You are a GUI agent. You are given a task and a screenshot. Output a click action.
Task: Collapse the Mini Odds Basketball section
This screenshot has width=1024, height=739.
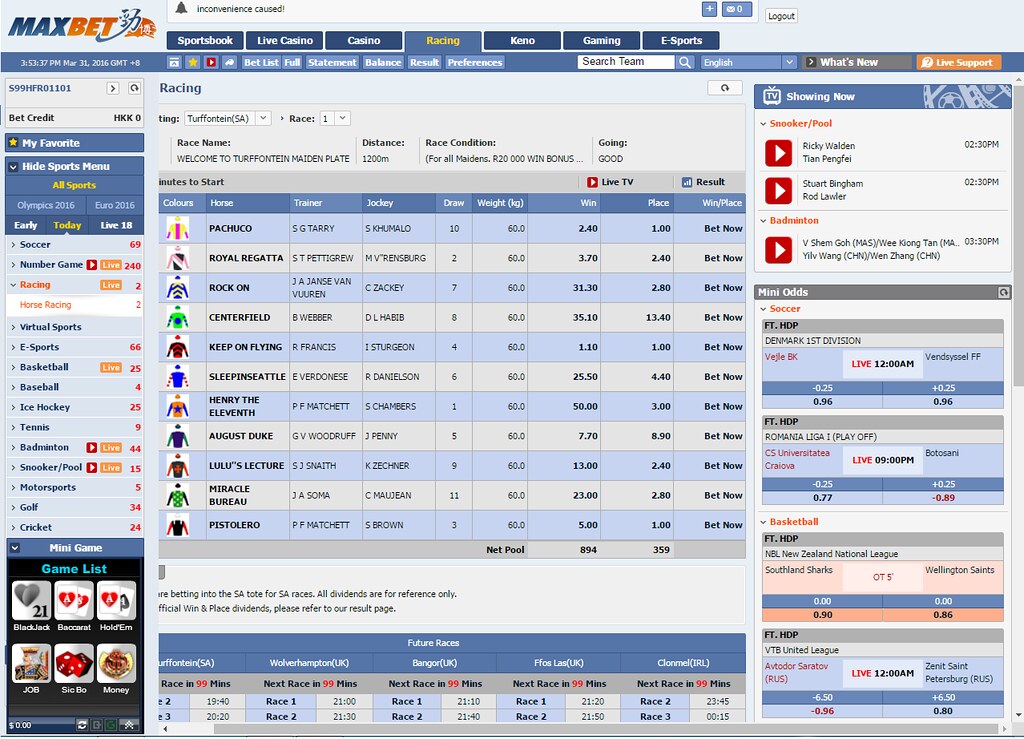coord(763,522)
